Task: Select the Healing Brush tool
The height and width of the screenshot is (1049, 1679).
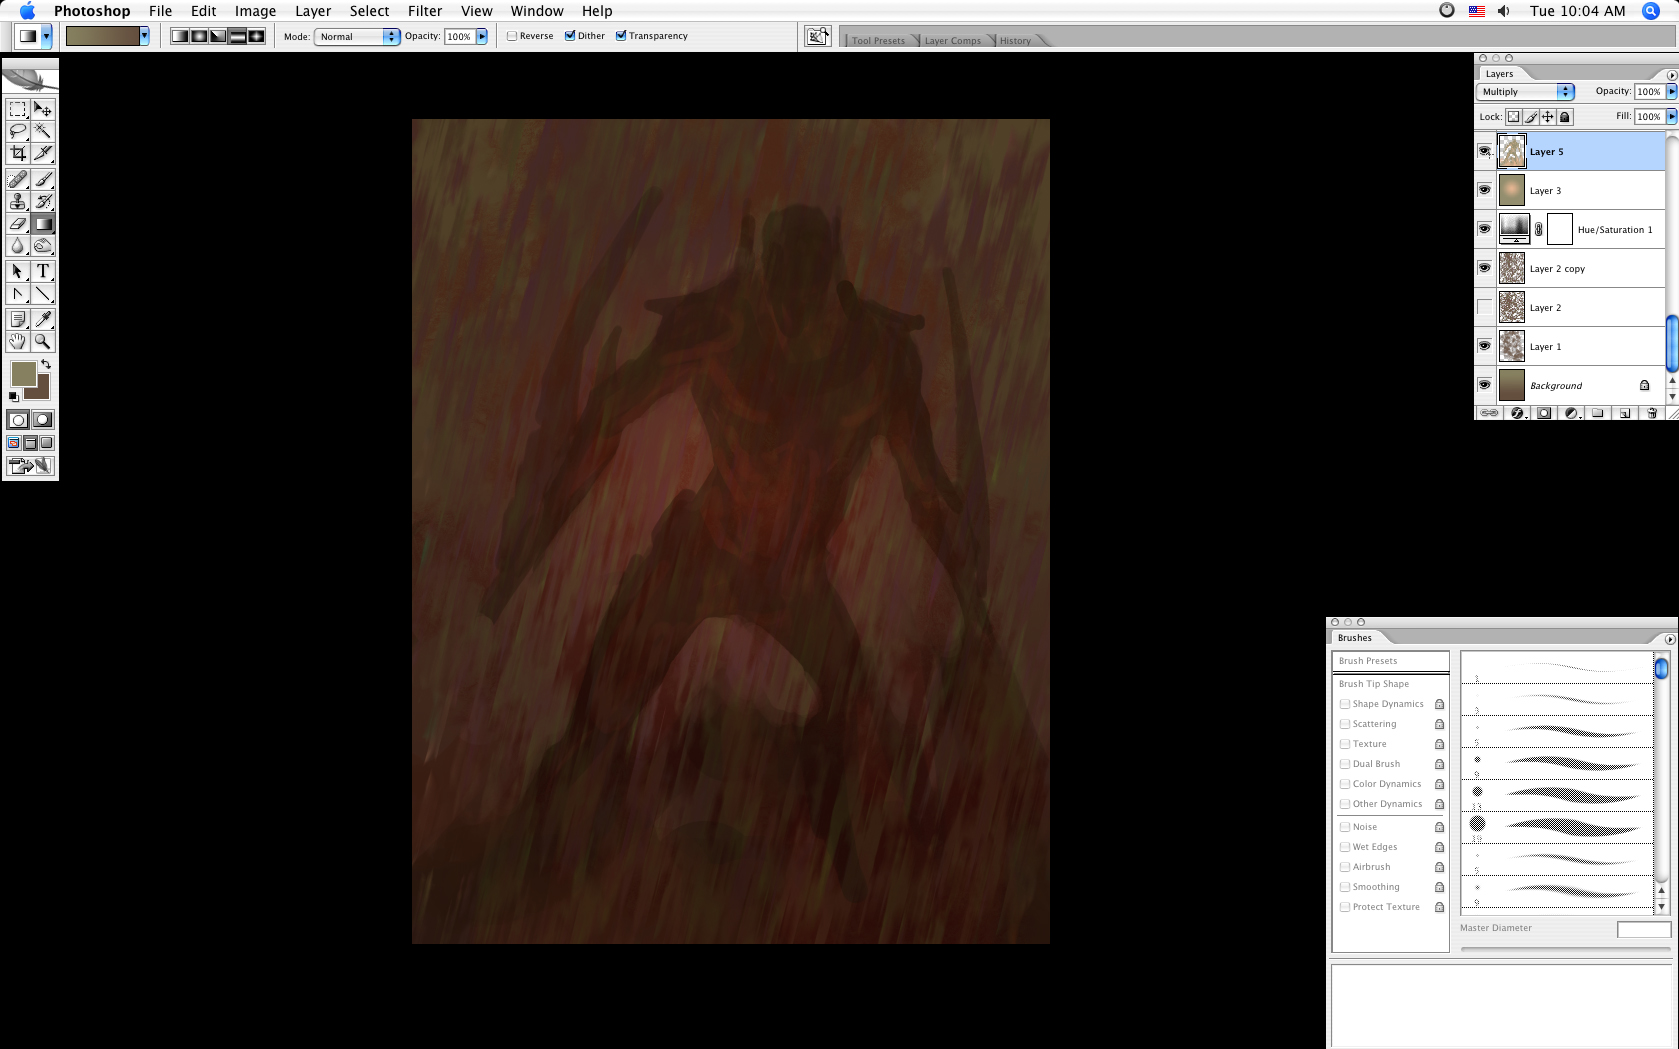Action: tap(18, 179)
